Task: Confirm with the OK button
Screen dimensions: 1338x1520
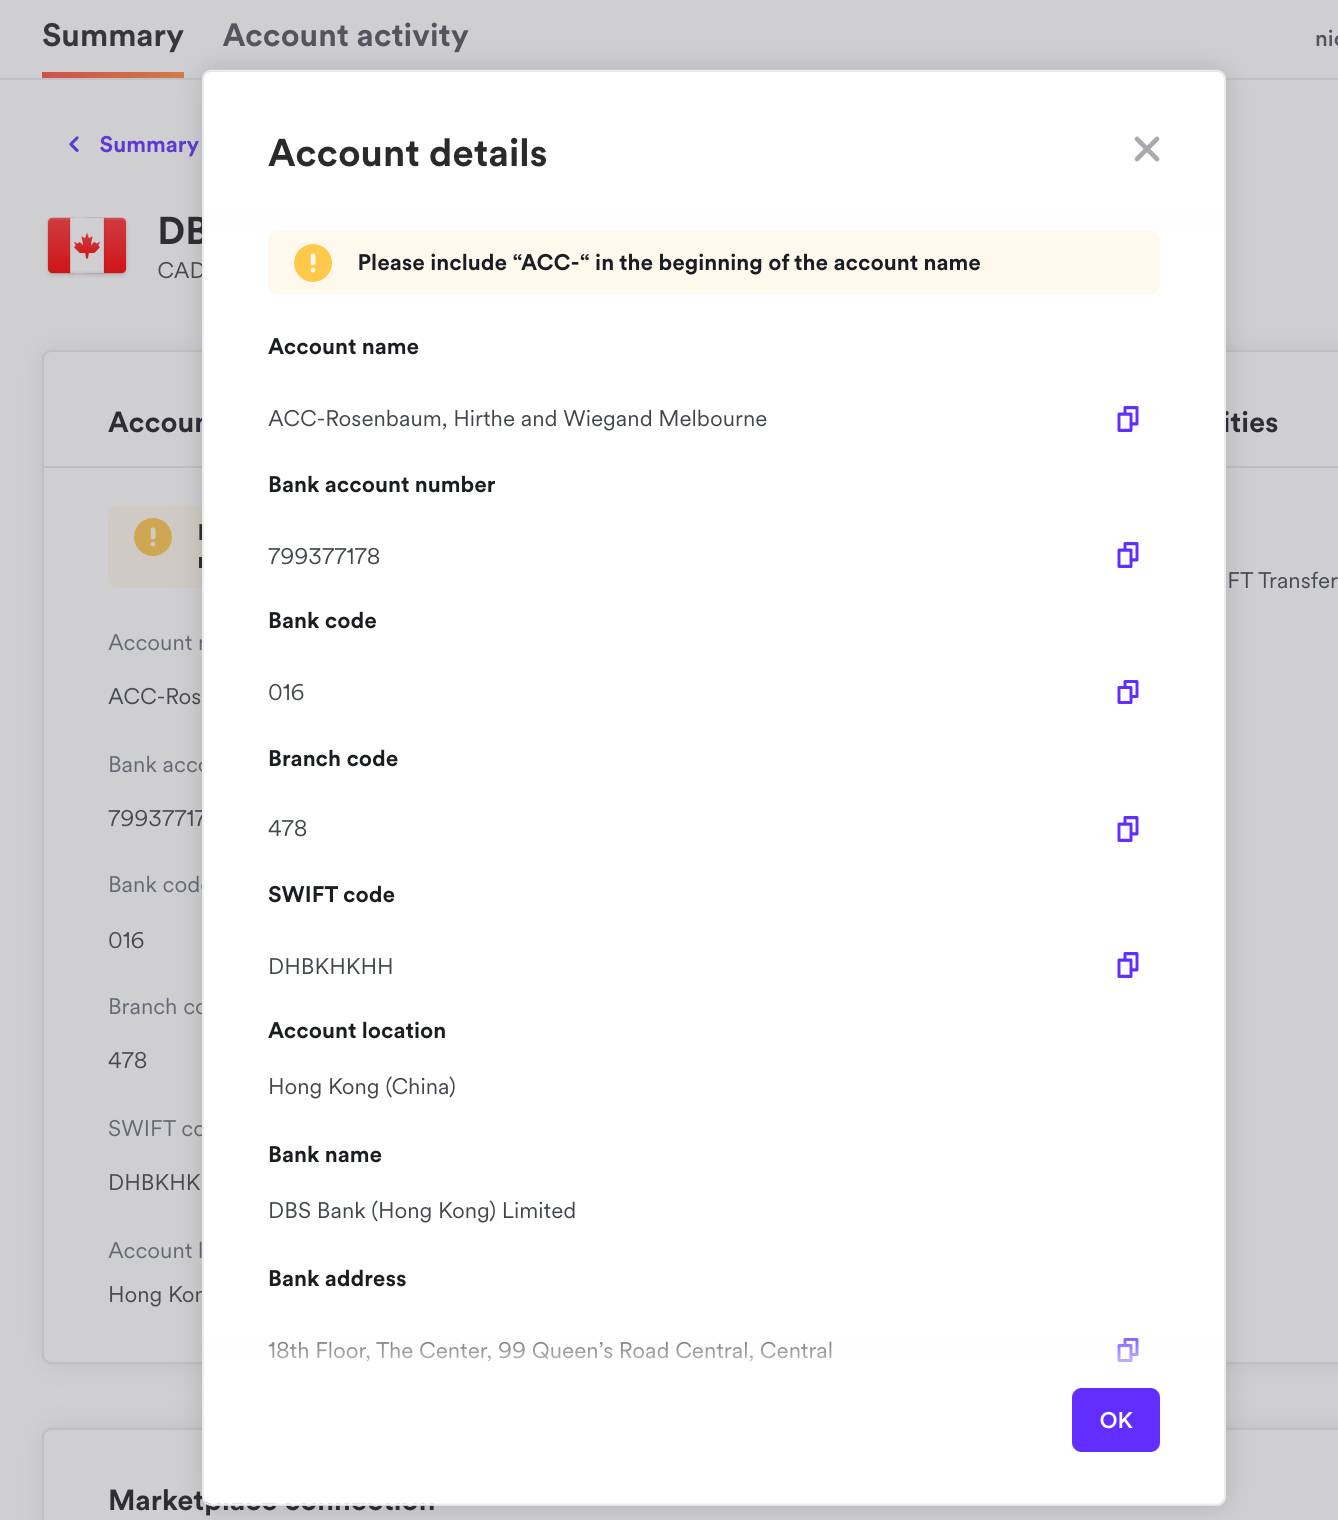Action: click(x=1115, y=1419)
